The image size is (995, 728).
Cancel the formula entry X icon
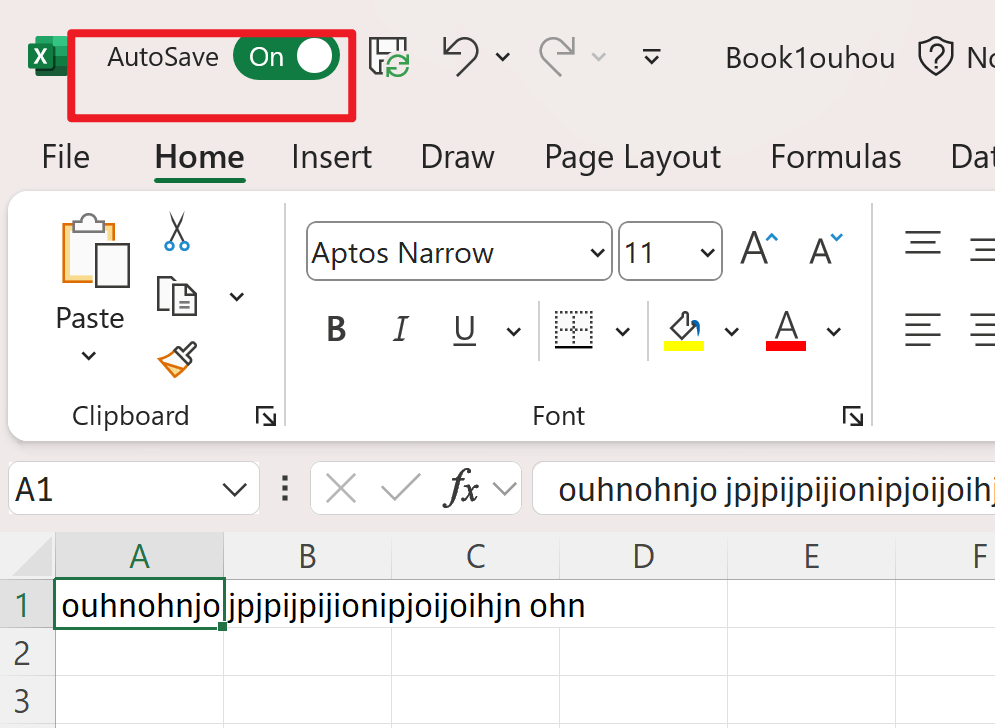[x=341, y=489]
